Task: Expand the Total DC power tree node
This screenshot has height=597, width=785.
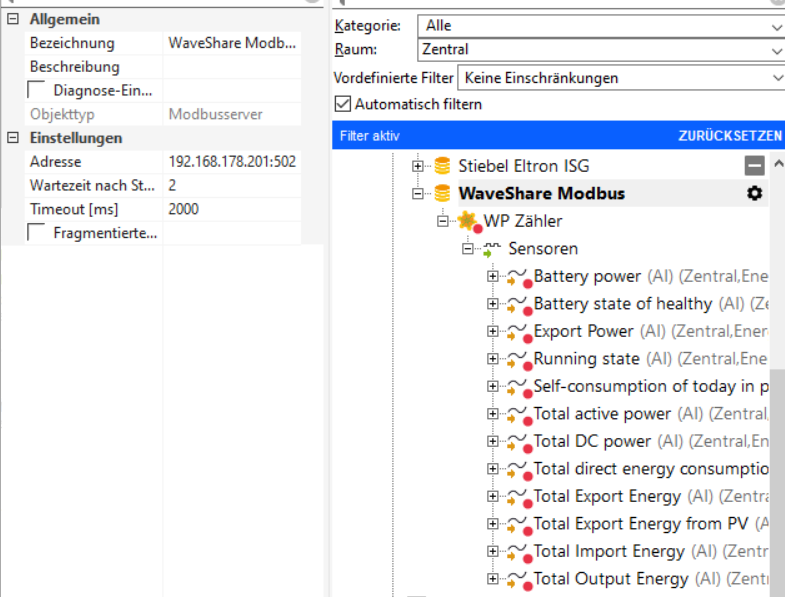Action: tap(492, 441)
